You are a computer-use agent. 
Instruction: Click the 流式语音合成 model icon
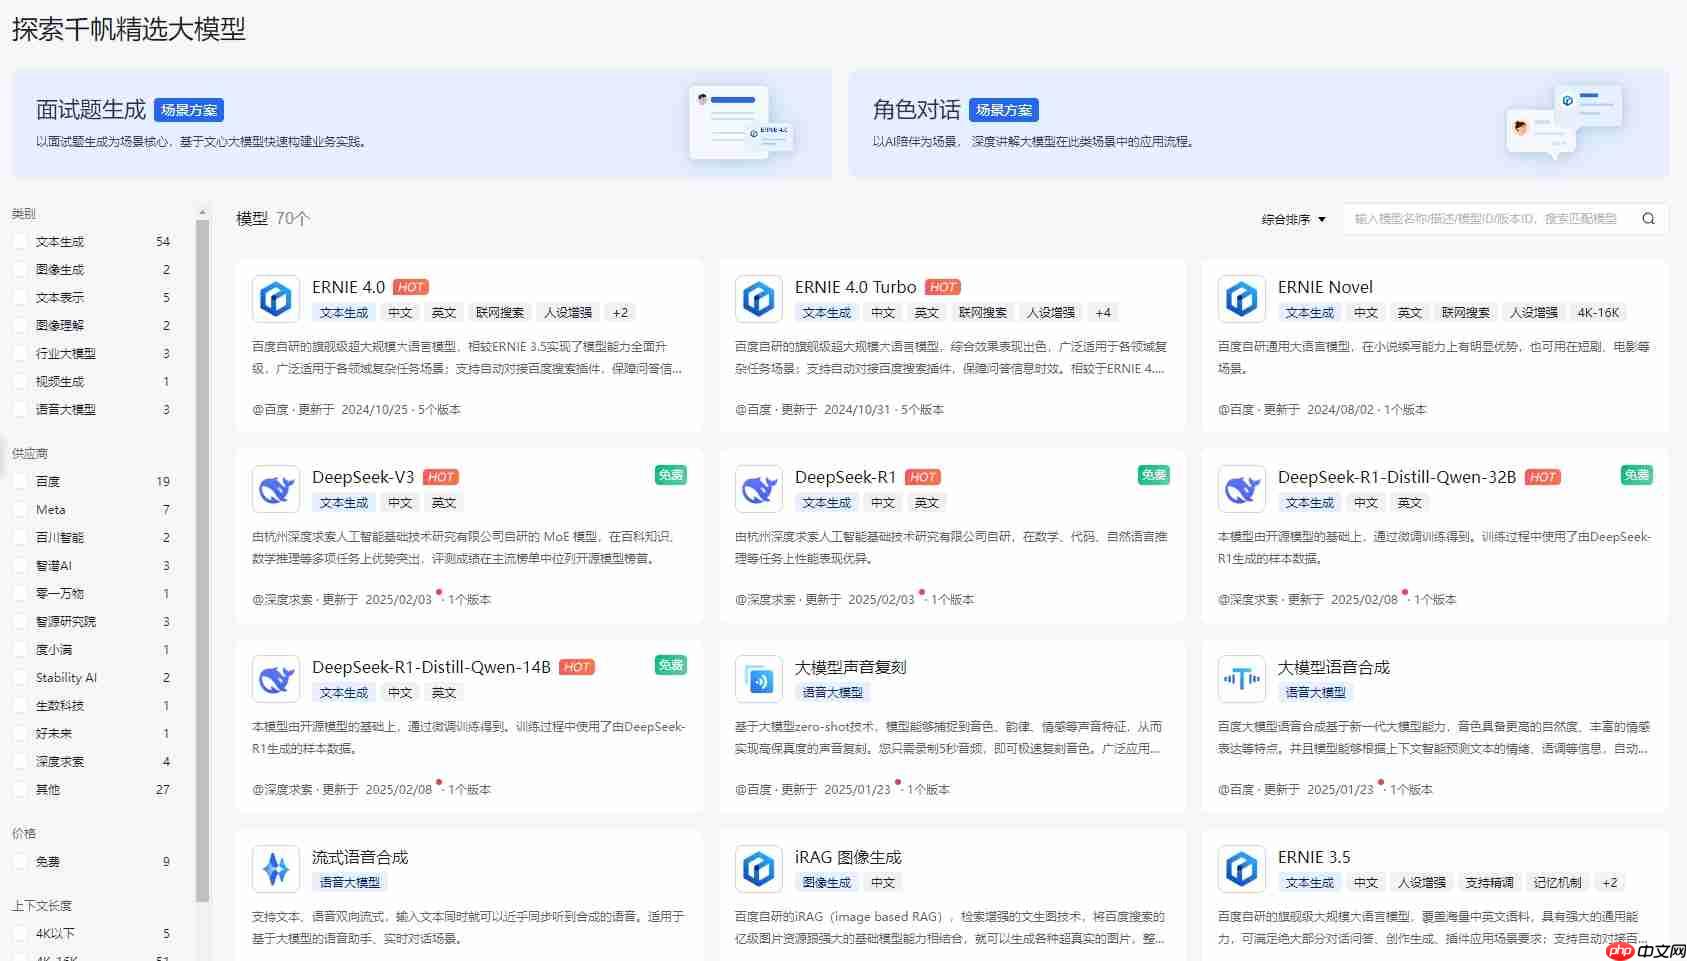coord(276,869)
